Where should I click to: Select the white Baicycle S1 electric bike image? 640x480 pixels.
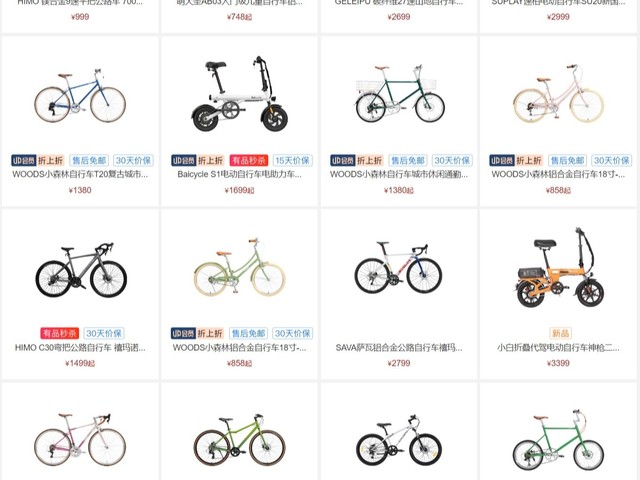tap(240, 94)
